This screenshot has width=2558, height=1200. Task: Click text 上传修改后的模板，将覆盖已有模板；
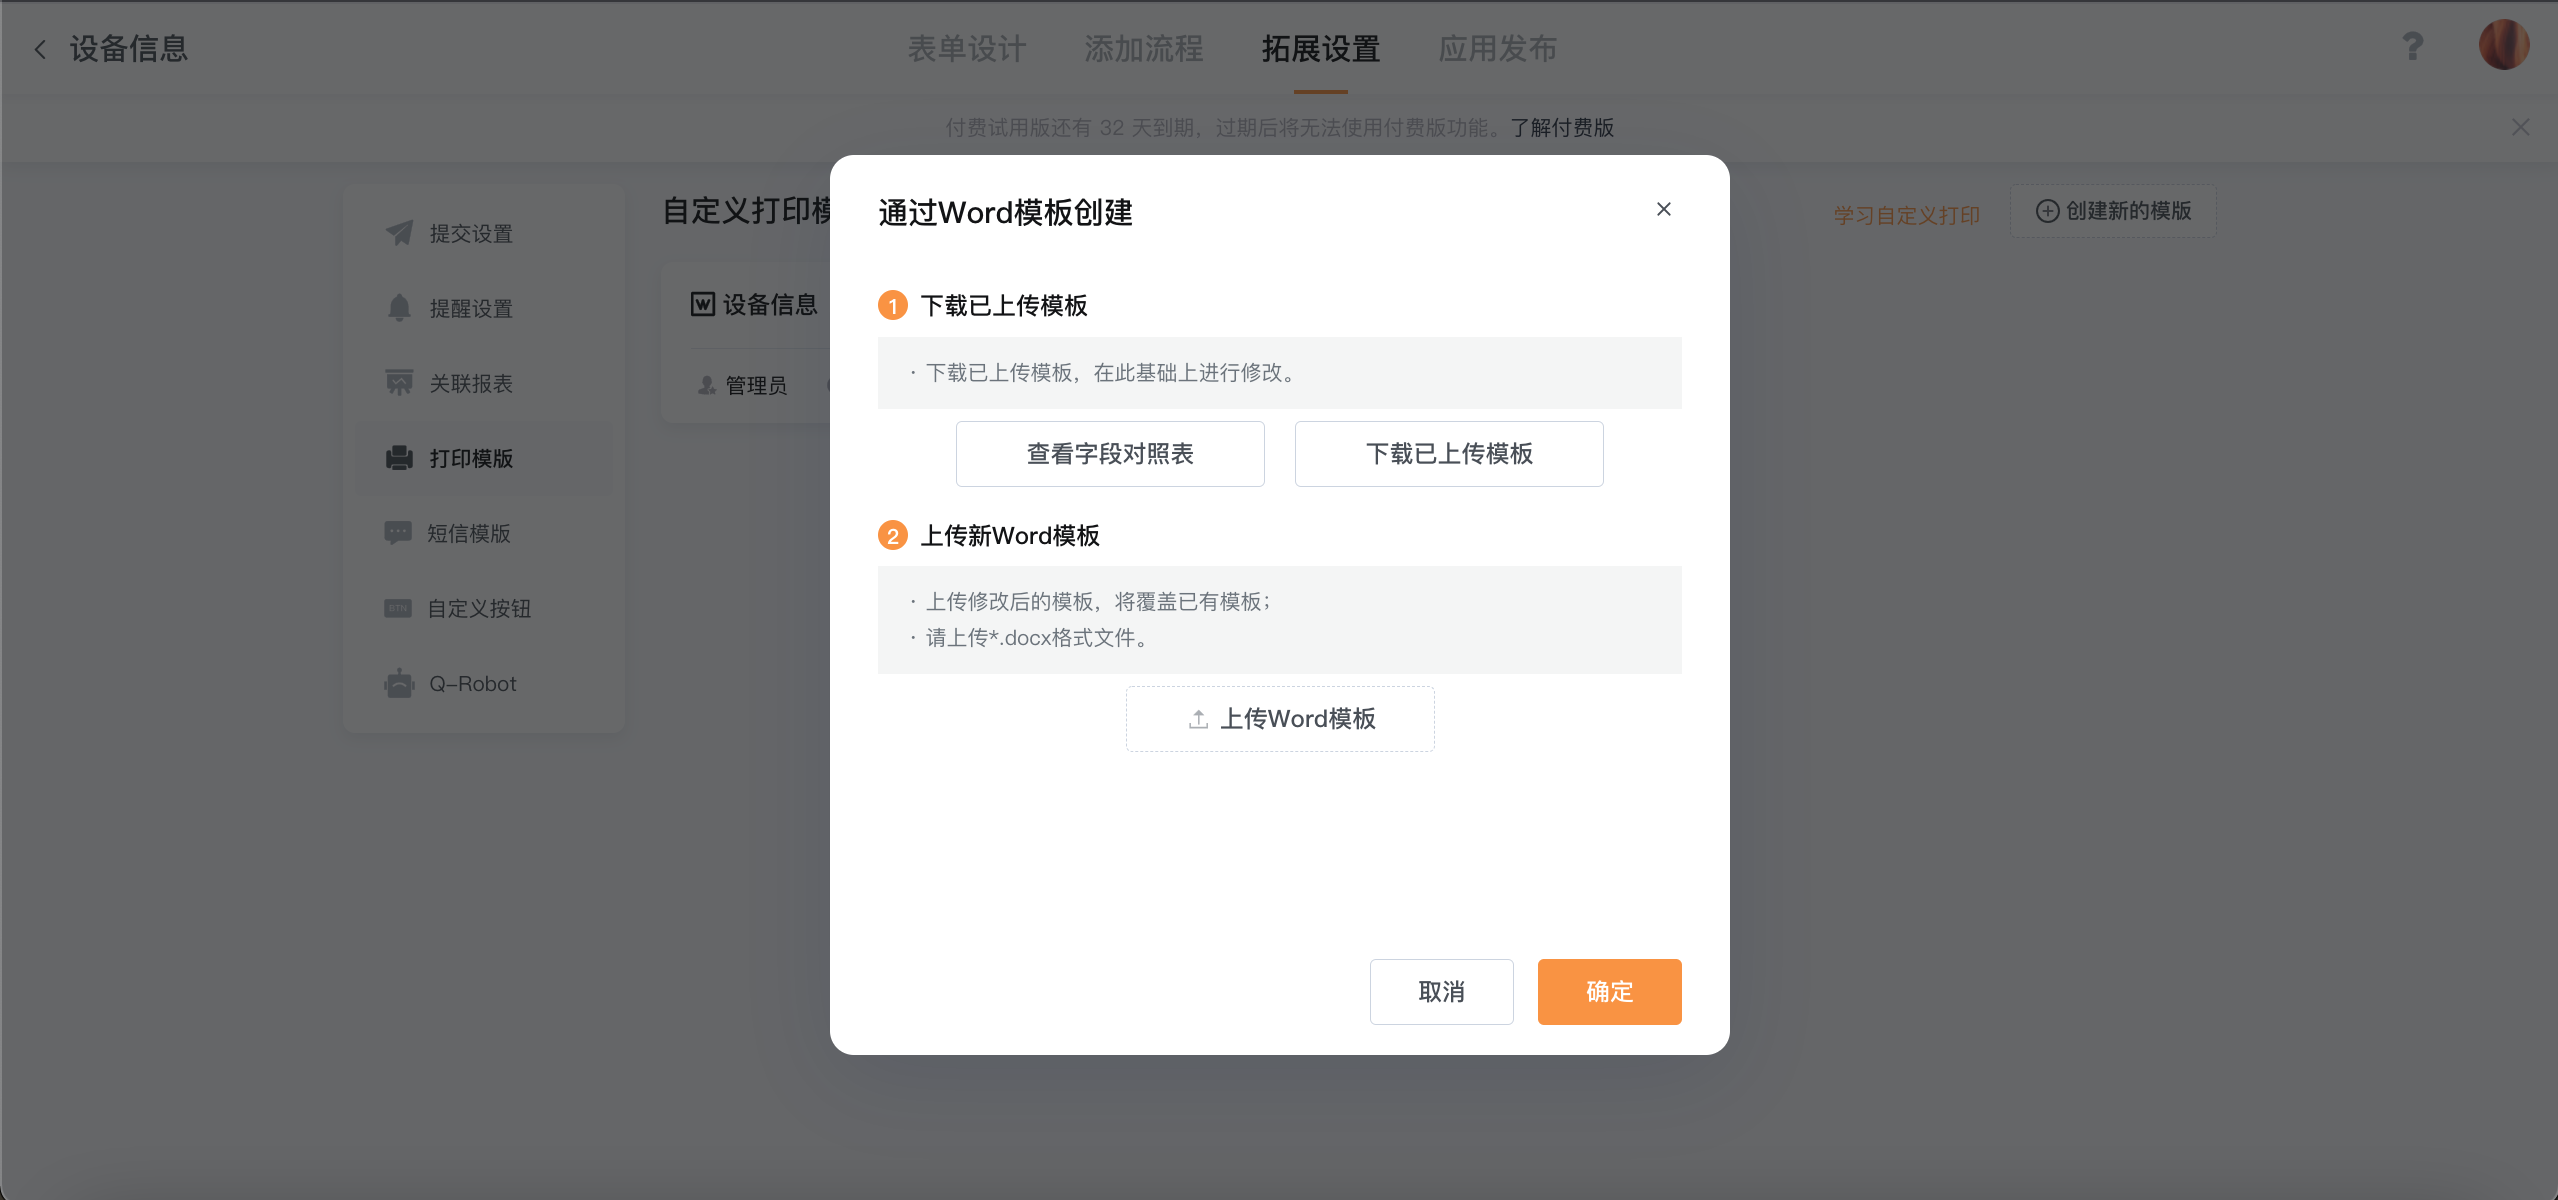point(1099,601)
